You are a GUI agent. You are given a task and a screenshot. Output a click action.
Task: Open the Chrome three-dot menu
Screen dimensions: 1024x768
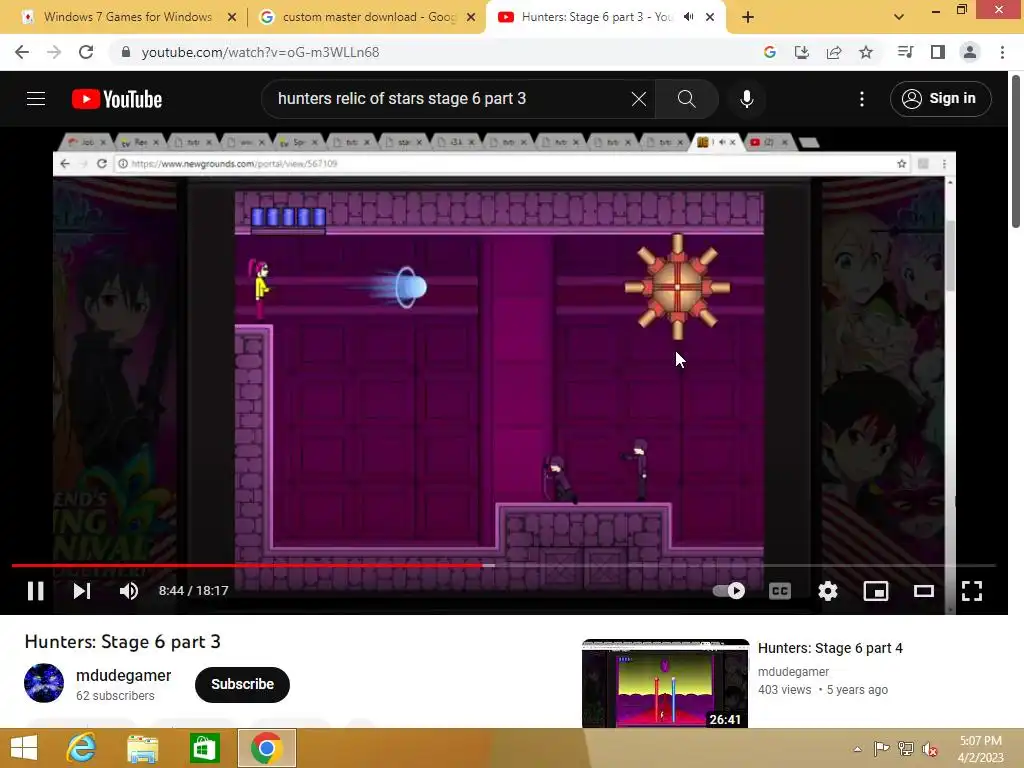tap(1002, 52)
